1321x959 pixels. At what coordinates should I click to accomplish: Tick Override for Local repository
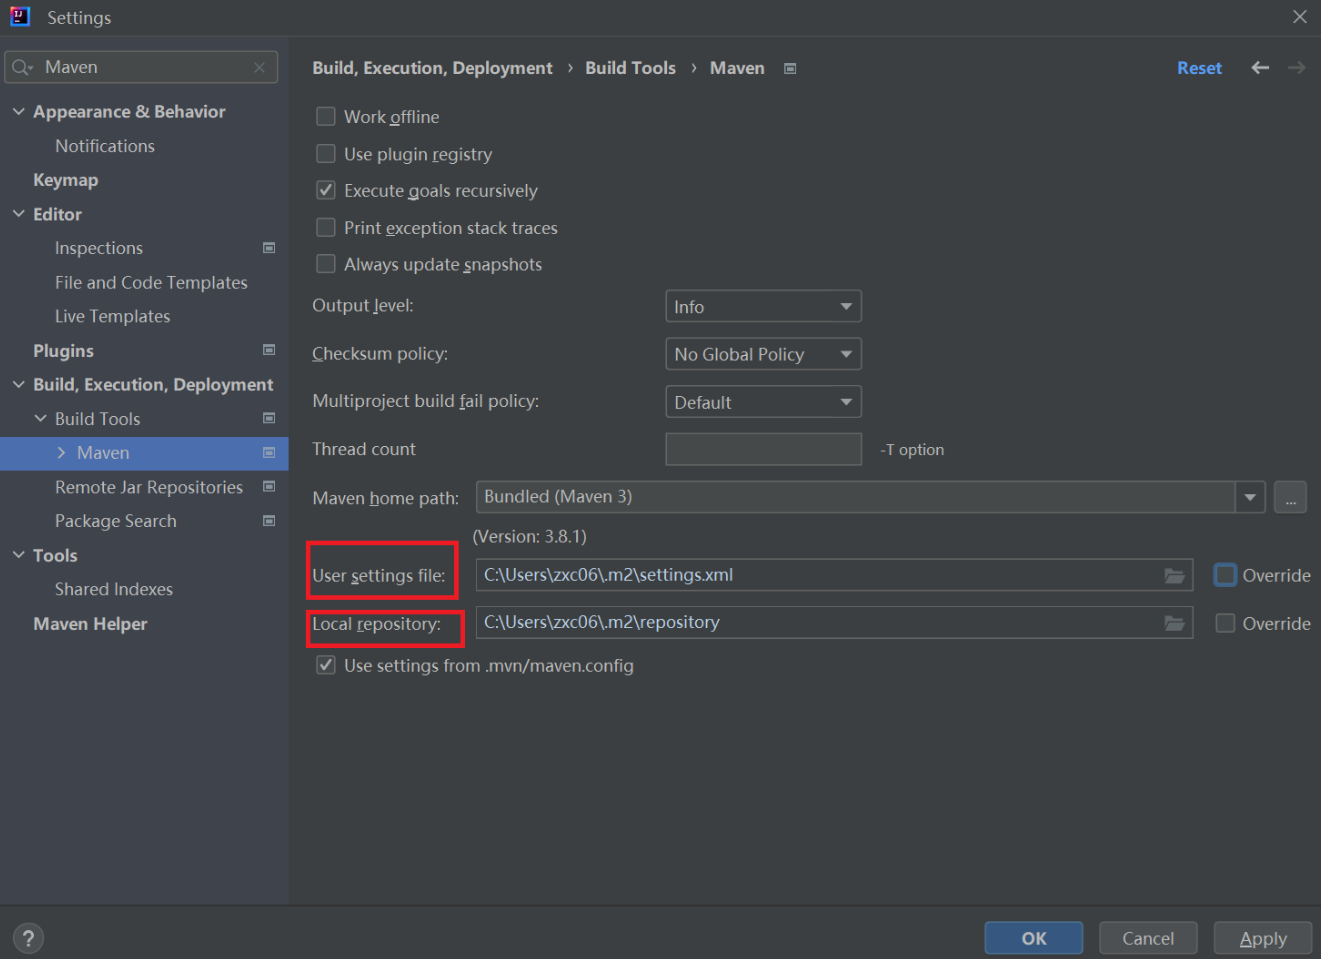1225,623
